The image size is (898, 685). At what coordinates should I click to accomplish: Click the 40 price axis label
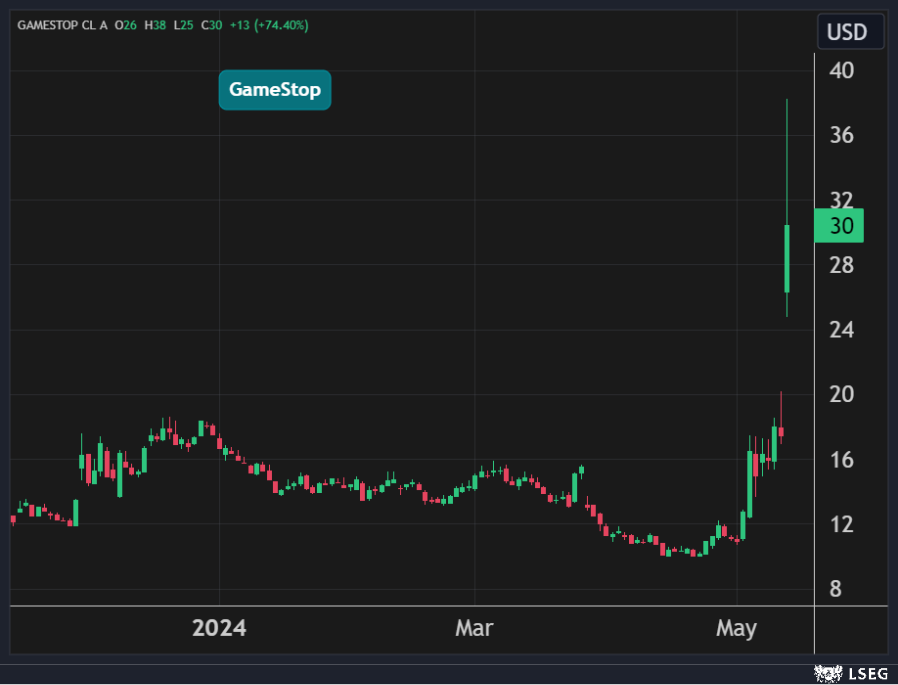[x=841, y=70]
